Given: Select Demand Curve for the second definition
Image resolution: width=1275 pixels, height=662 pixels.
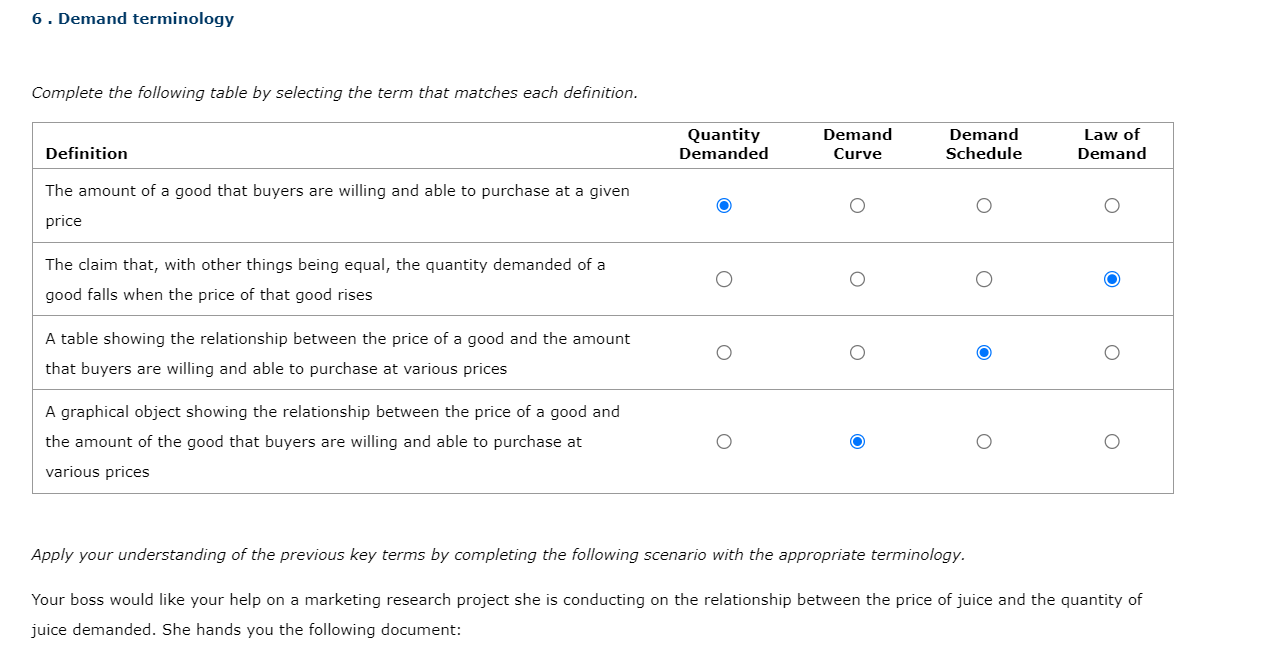Looking at the screenshot, I should [x=857, y=279].
